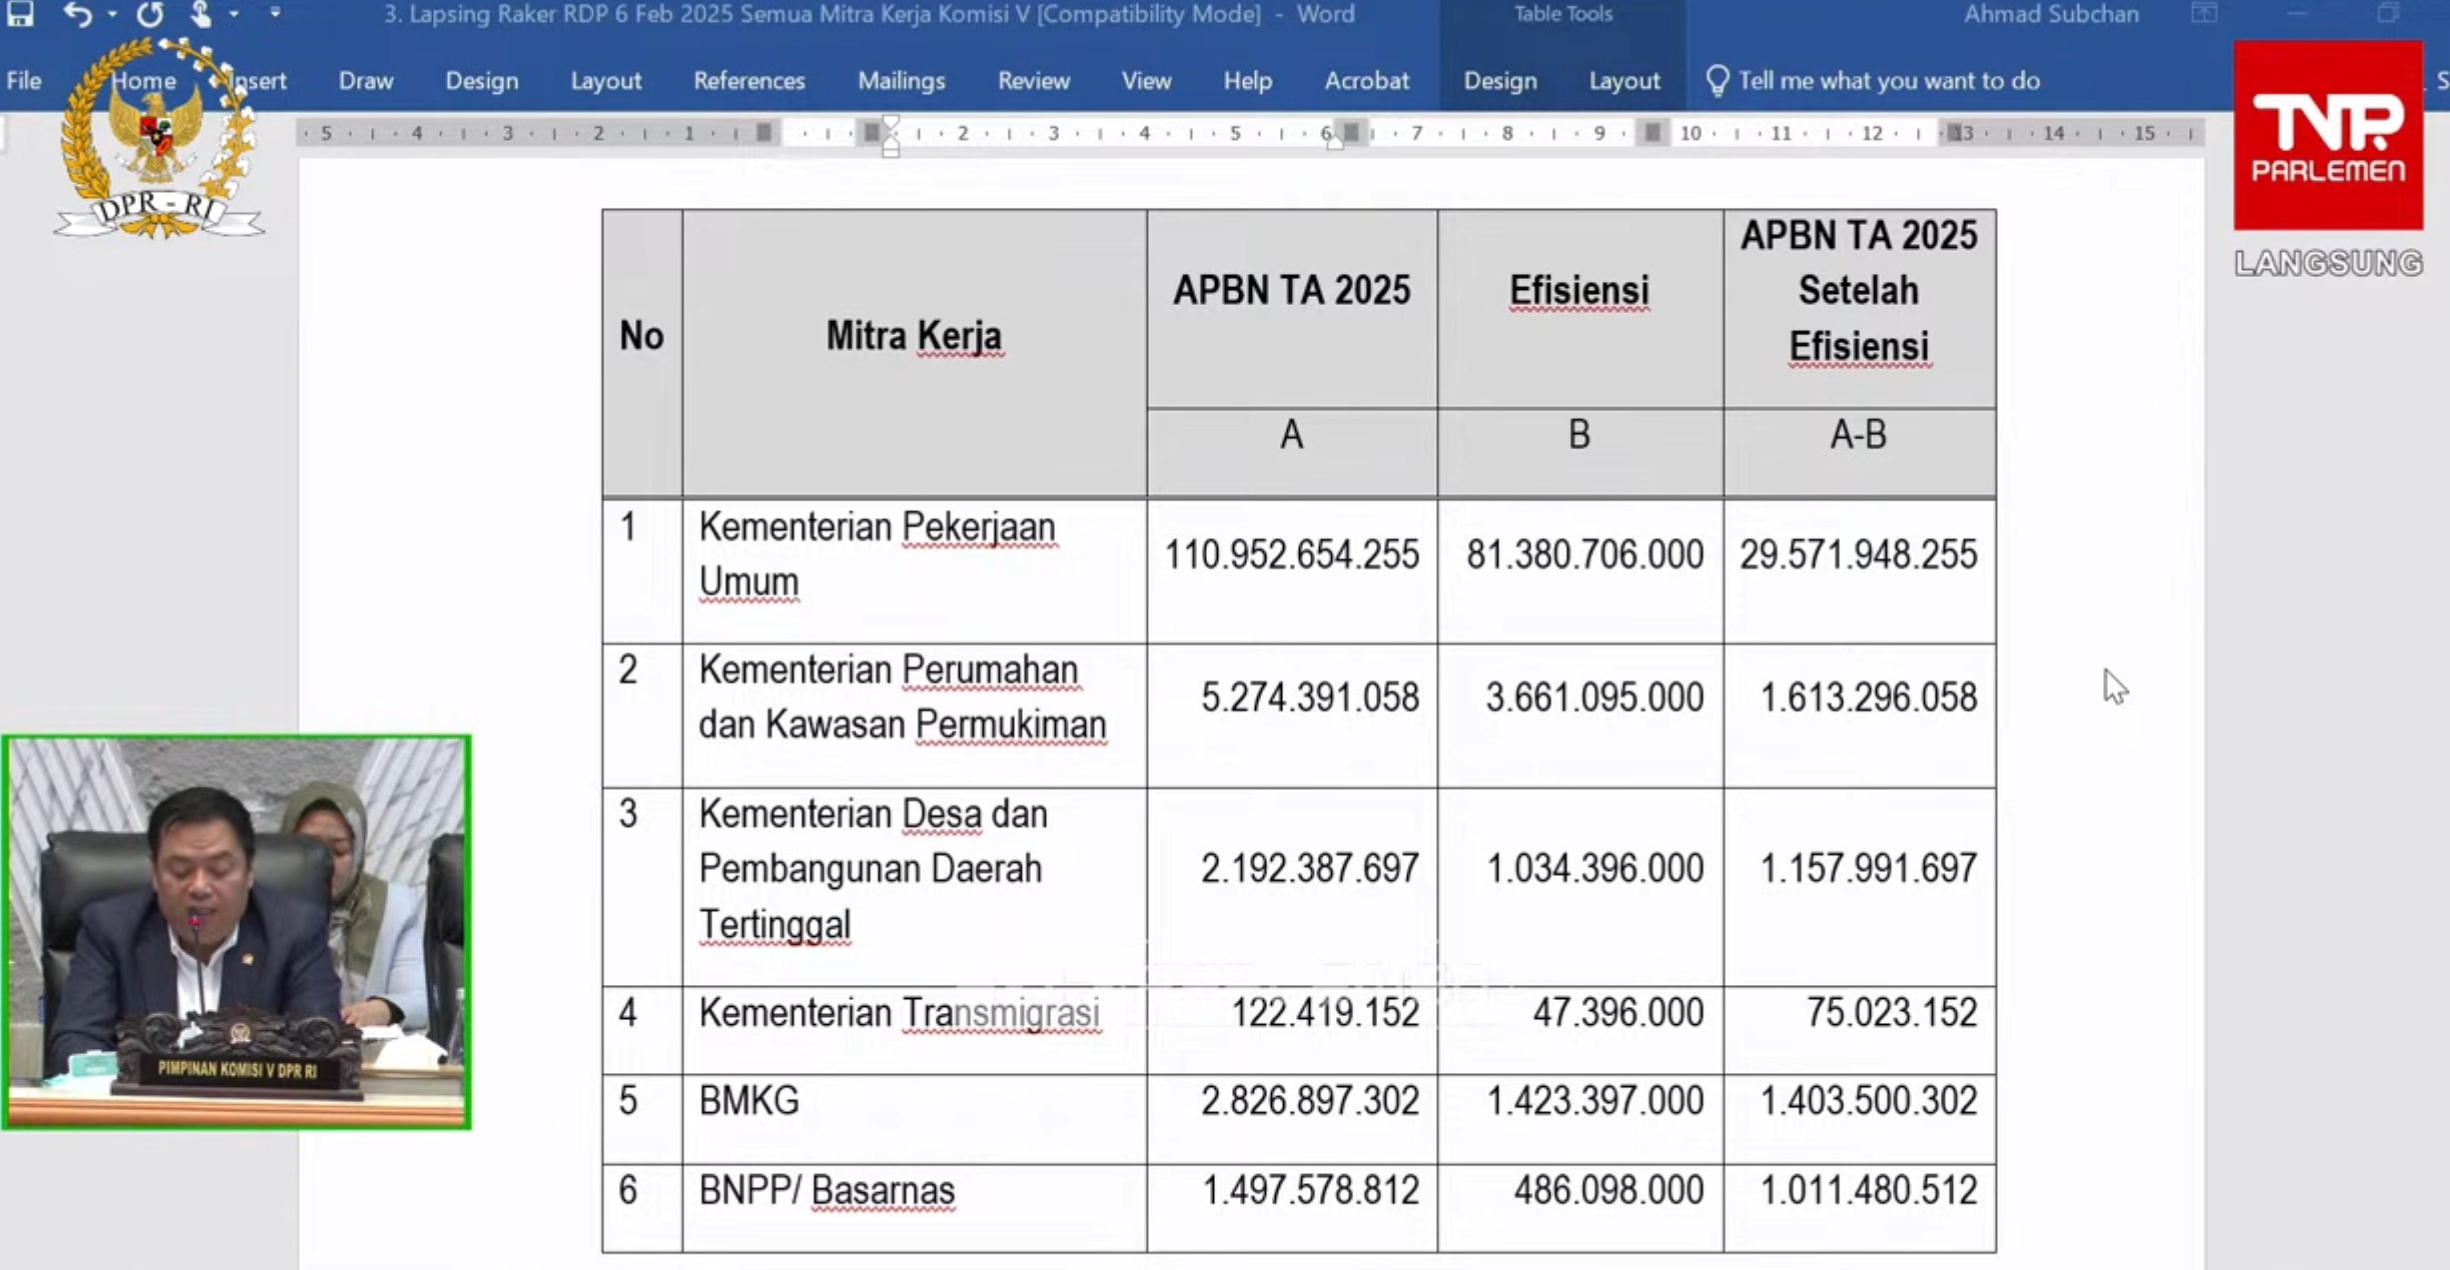The image size is (2450, 1270).
Task: Click the Undo arrow icon
Action: click(x=77, y=14)
